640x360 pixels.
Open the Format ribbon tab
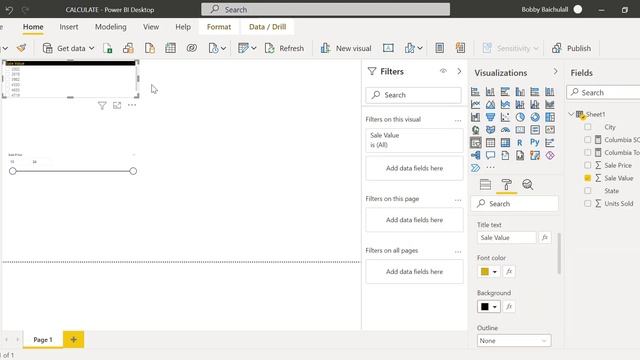(219, 27)
